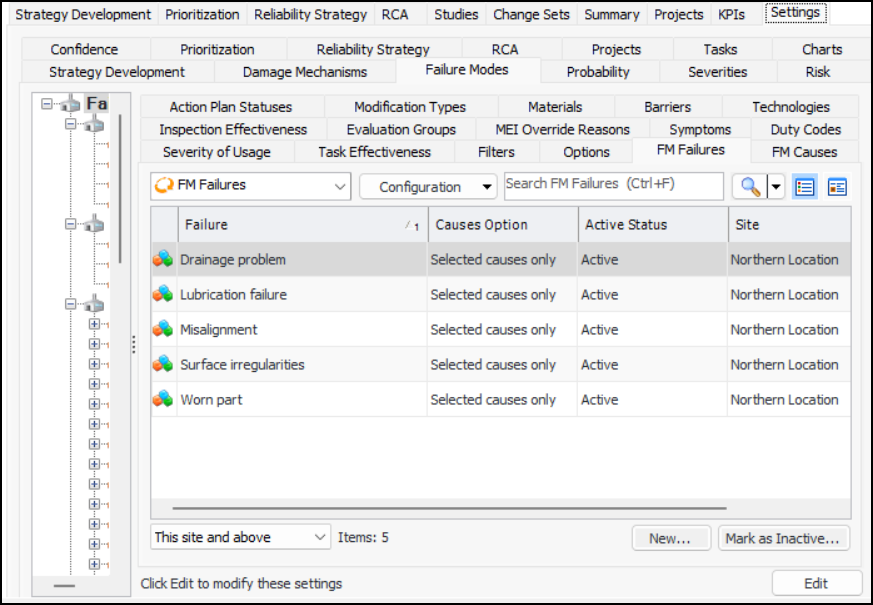
Task: Open the Configuration dropdown menu
Action: (x=427, y=187)
